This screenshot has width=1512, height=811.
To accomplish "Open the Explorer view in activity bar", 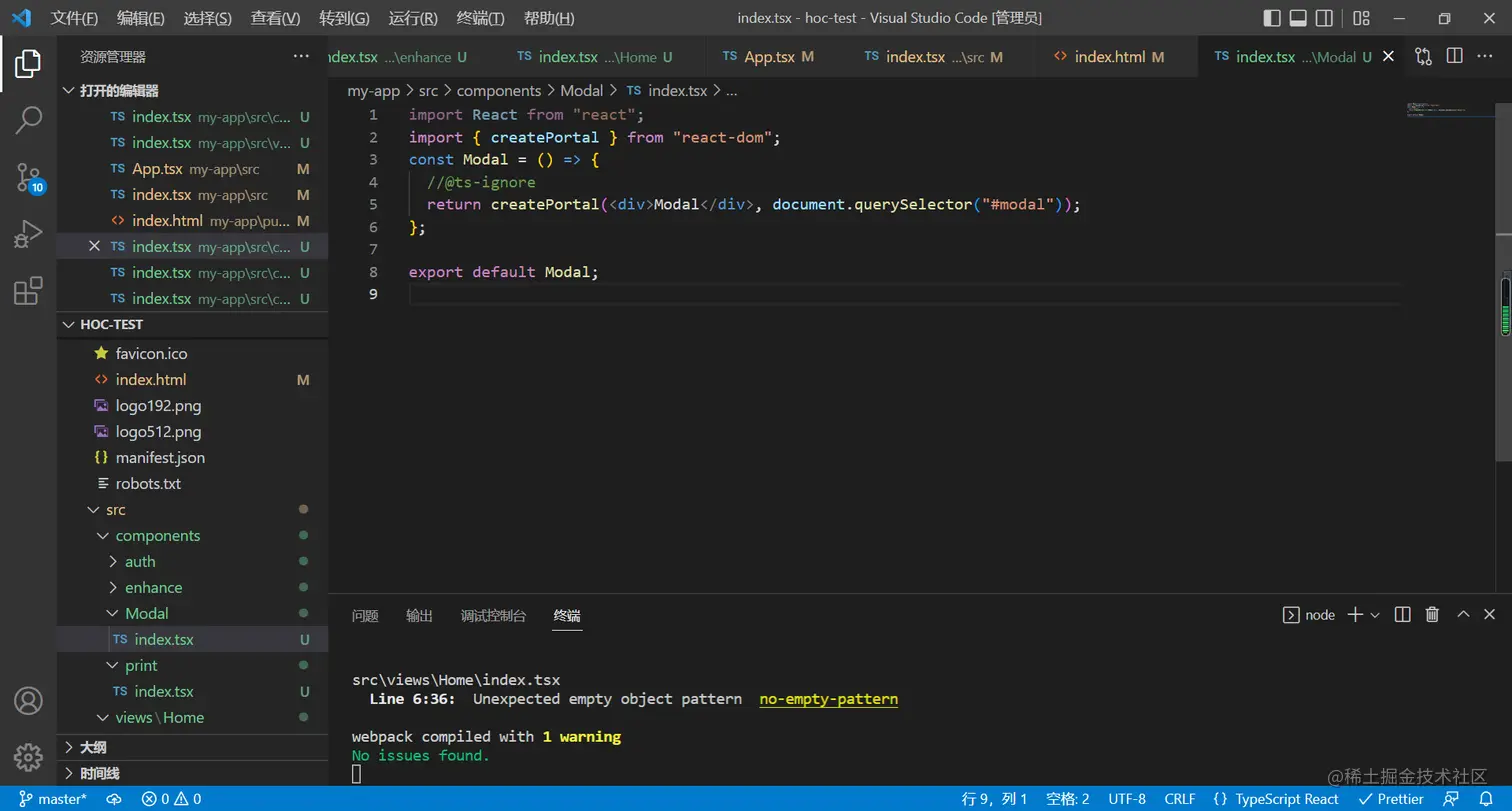I will tap(28, 63).
